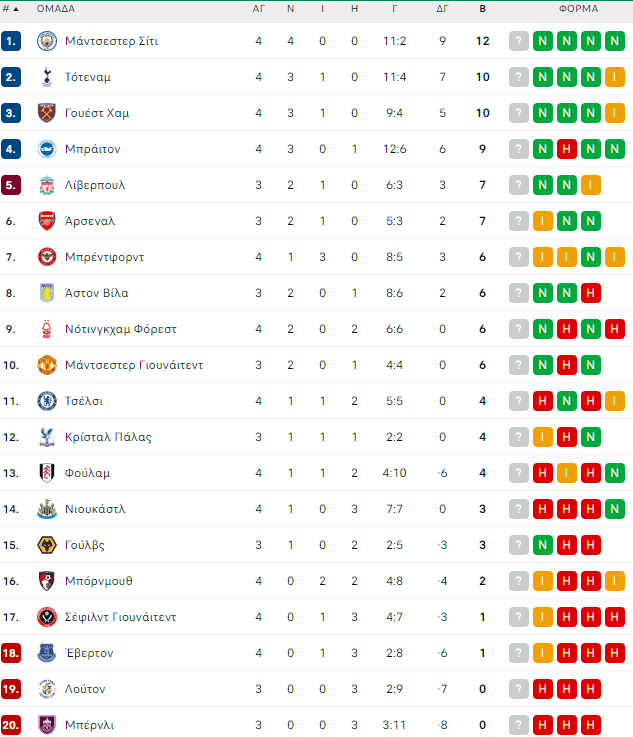Viewport: 633px width, 737px height.
Task: Click Man City's grey question mark form badge
Action: pos(519,41)
